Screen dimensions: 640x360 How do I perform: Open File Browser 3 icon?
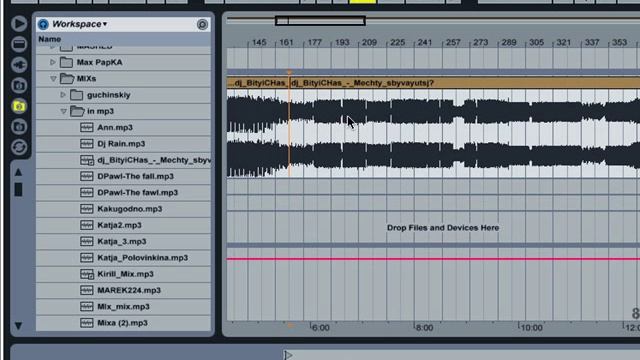(x=19, y=127)
